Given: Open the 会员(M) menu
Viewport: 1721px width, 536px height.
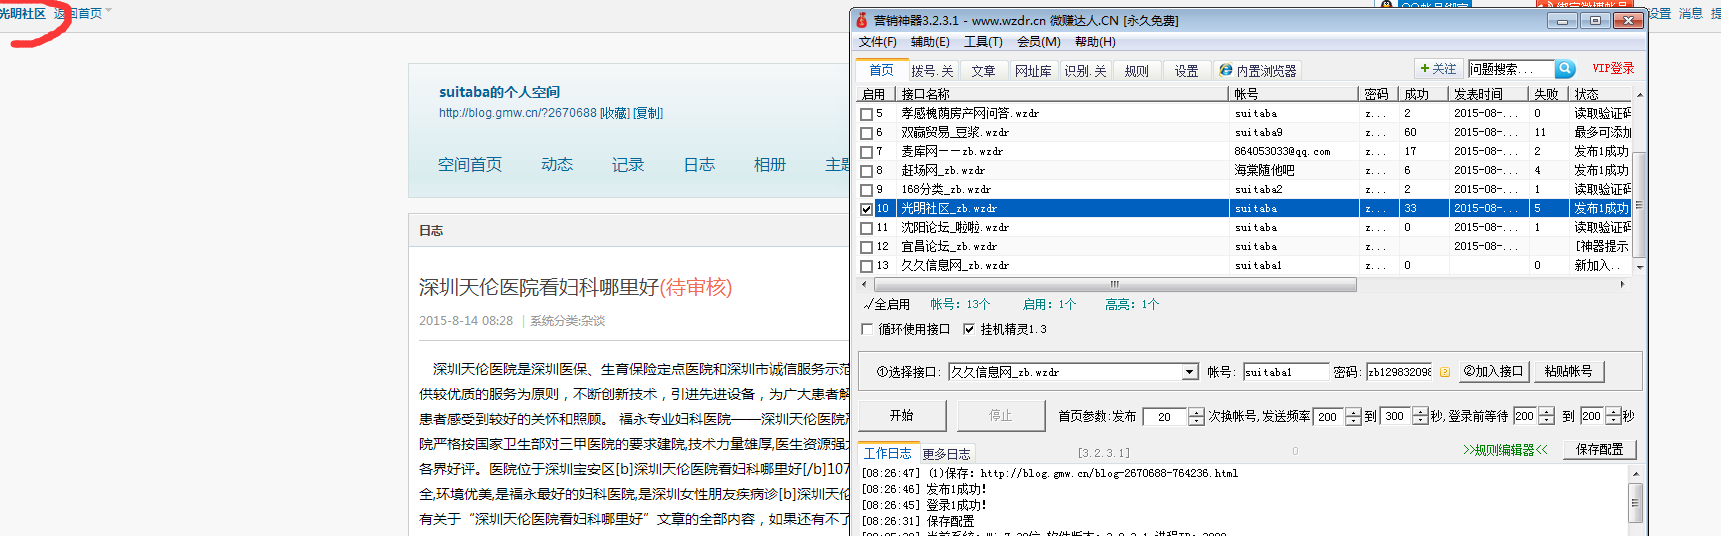Looking at the screenshot, I should 1039,42.
